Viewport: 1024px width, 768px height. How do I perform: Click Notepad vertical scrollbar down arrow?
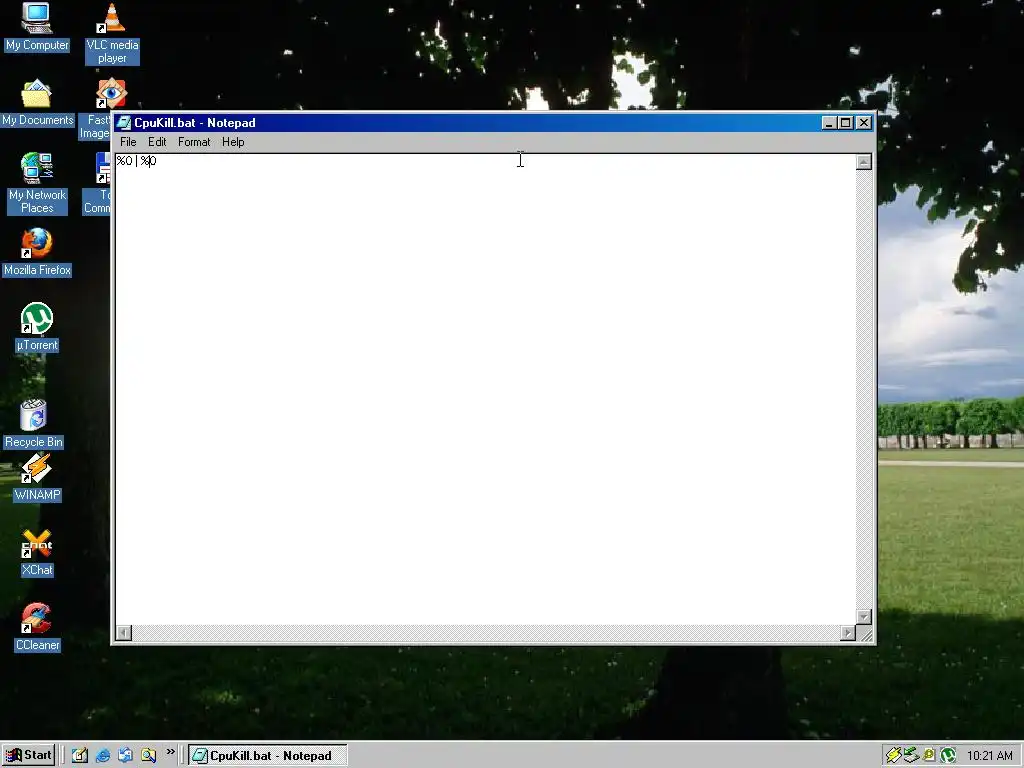click(x=863, y=616)
